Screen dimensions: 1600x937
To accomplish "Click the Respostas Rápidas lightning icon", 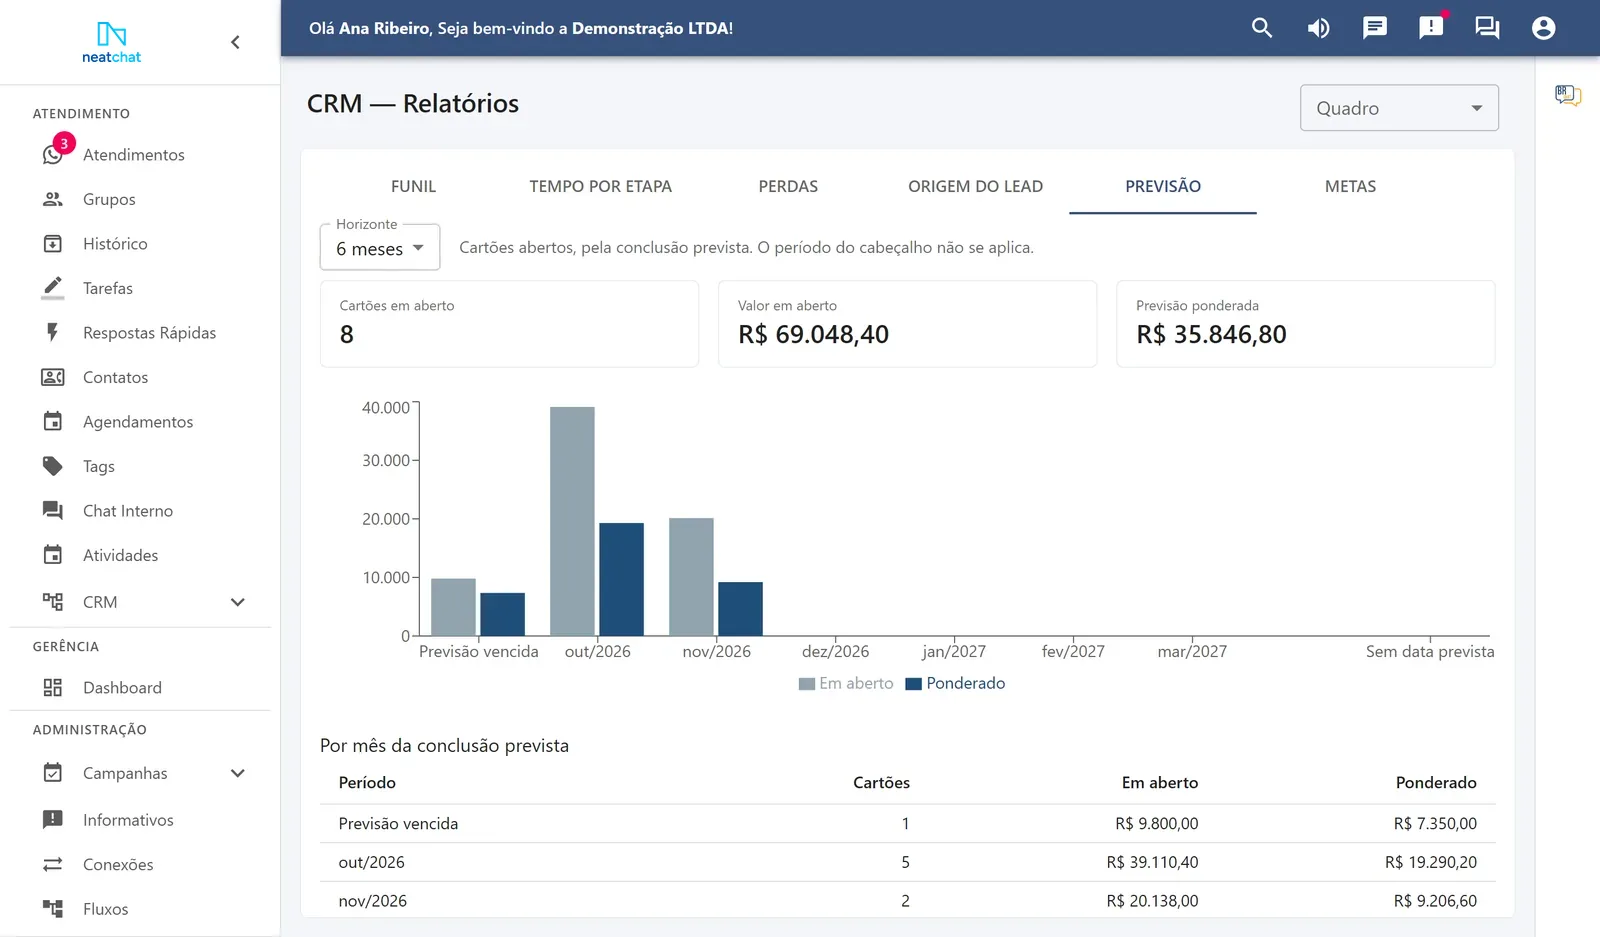I will (x=53, y=332).
